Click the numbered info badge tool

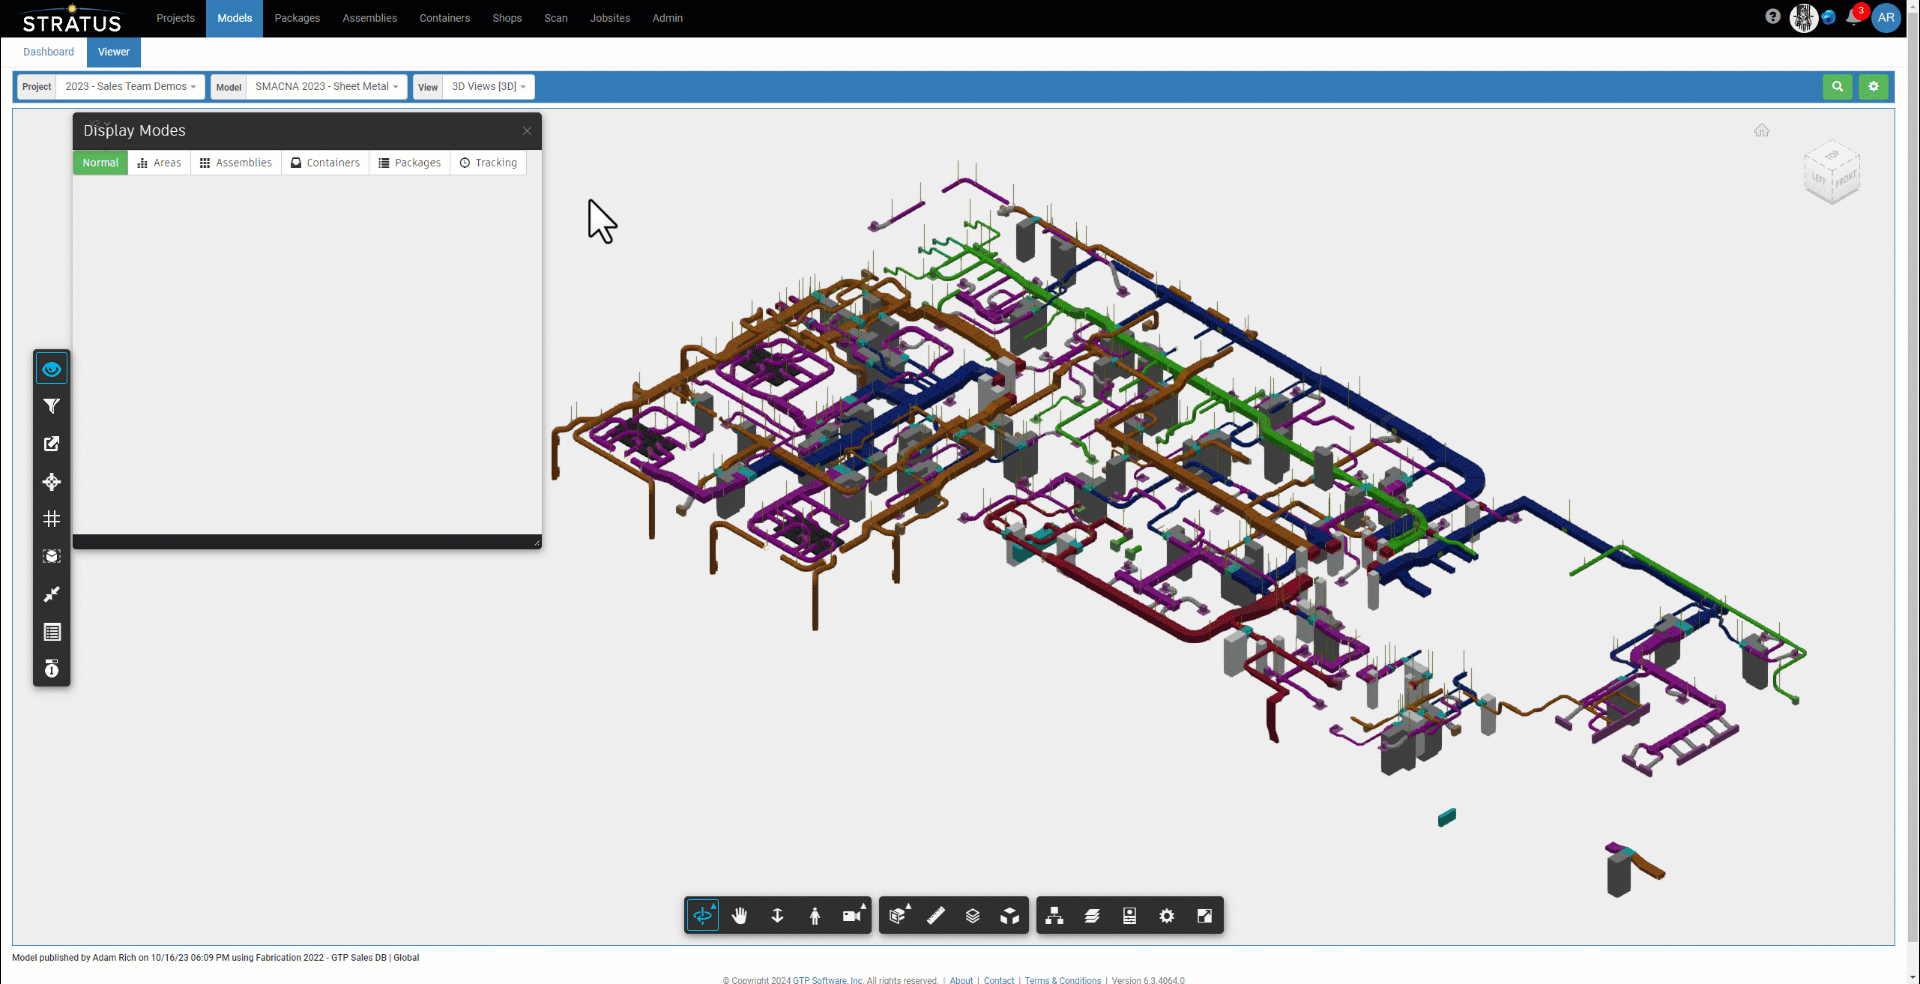52,669
